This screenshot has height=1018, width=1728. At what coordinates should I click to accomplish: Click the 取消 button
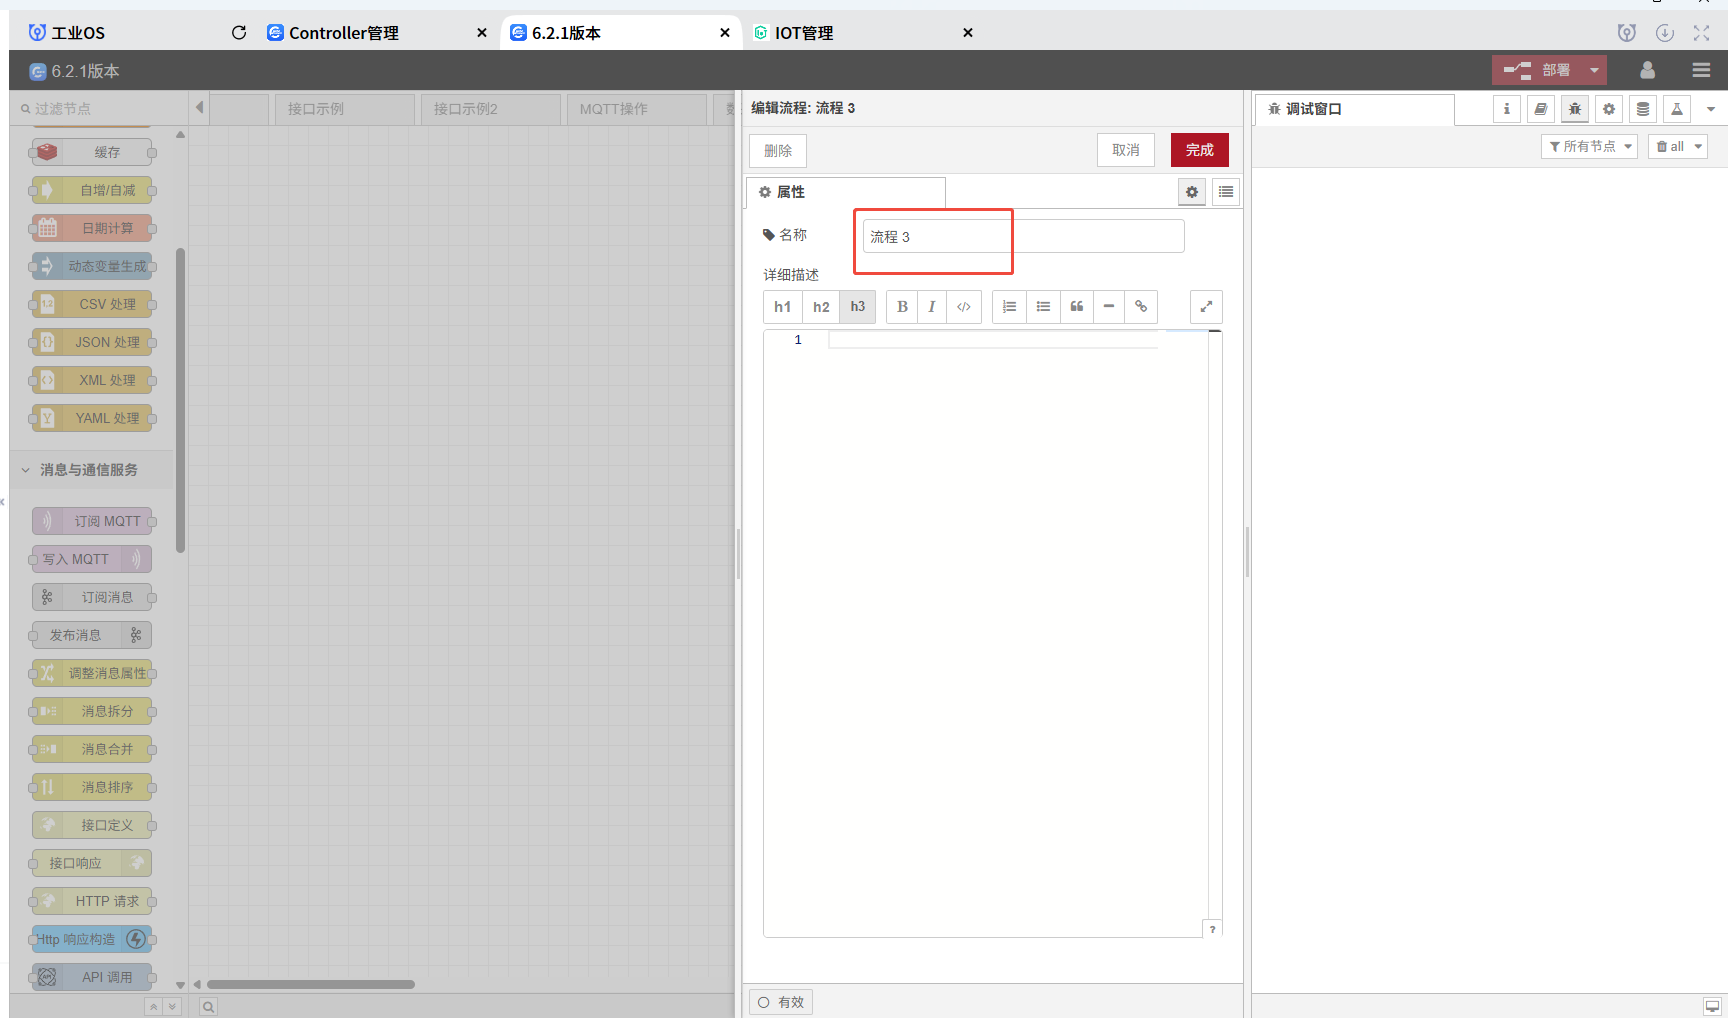1126,150
